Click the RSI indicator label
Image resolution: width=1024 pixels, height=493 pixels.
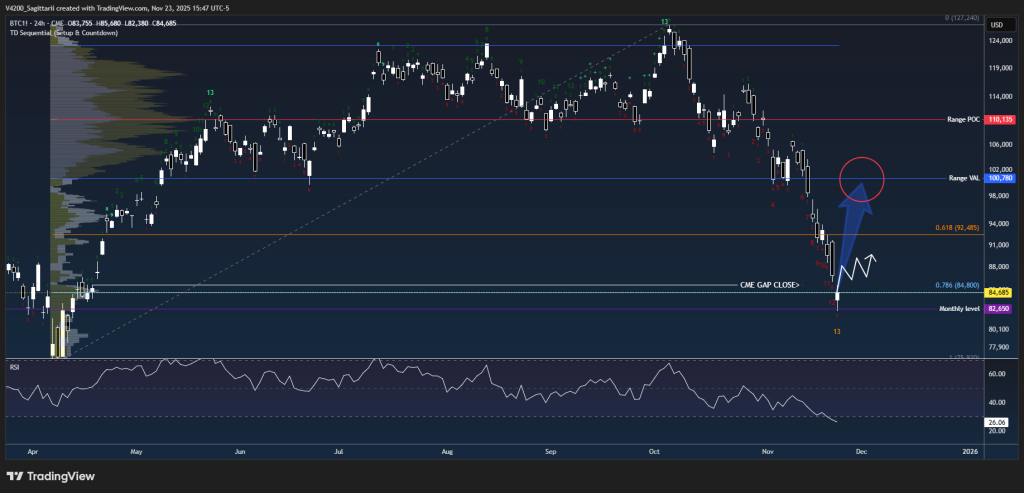click(15, 367)
